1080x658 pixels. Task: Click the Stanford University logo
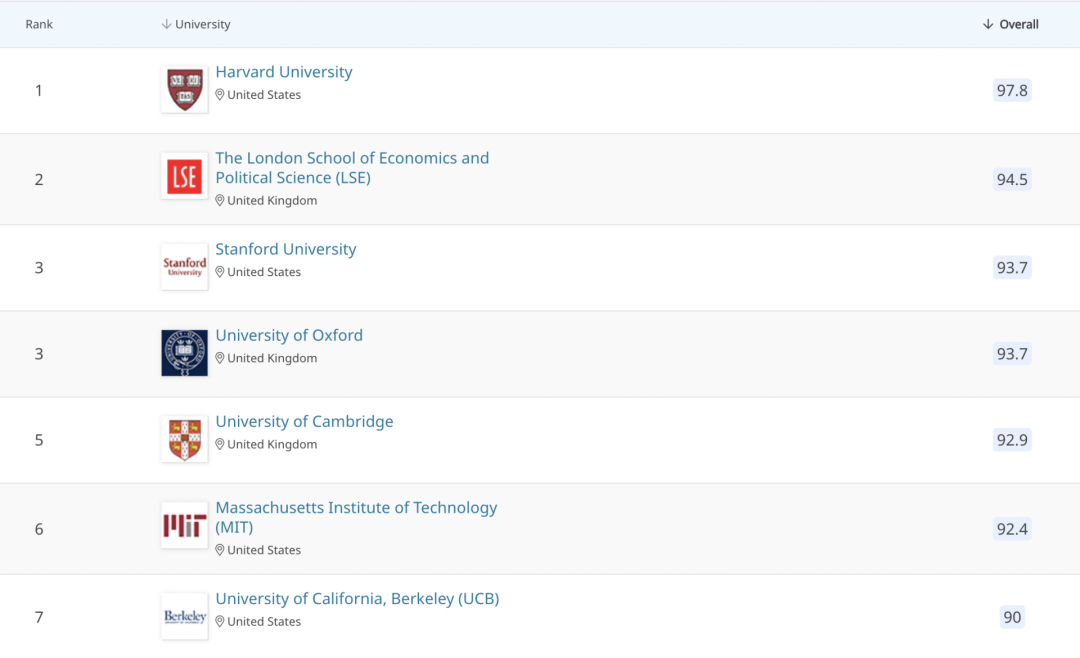pyautogui.click(x=184, y=267)
